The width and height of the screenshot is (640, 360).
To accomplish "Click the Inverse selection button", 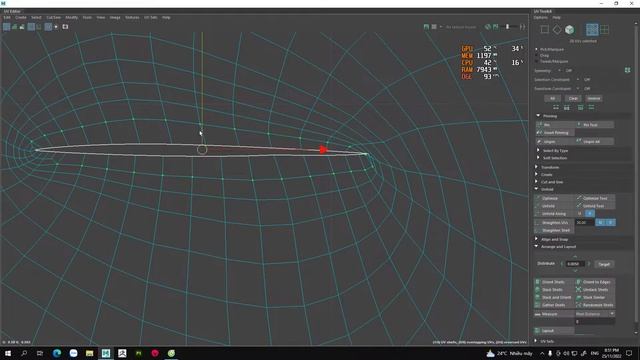I will coord(593,98).
